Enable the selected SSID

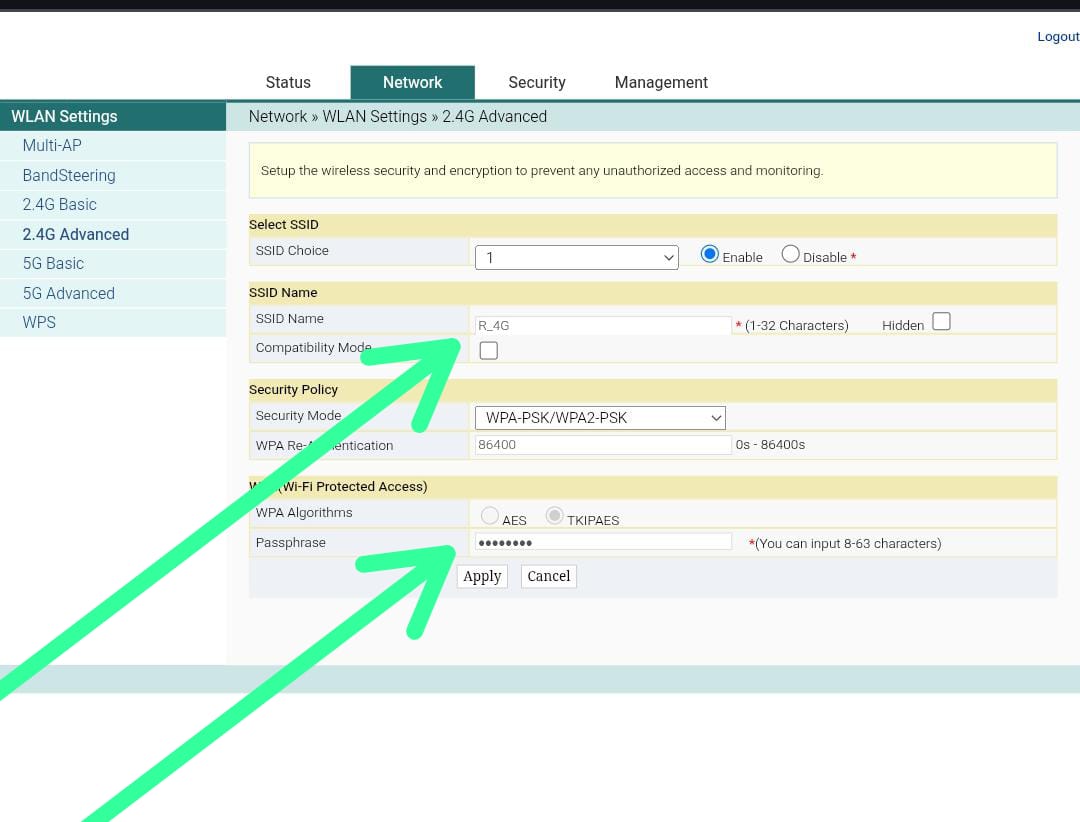[708, 256]
